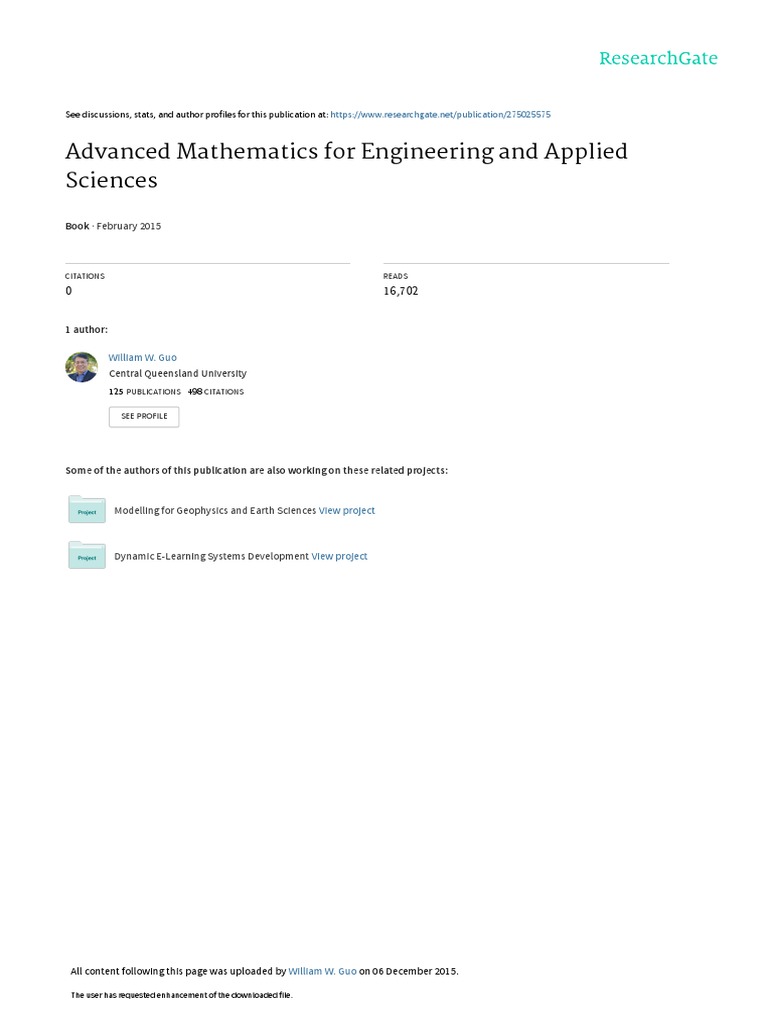The image size is (768, 1024).
Task: Open the William W. Guo author link beside the photo
Action: (x=143, y=357)
